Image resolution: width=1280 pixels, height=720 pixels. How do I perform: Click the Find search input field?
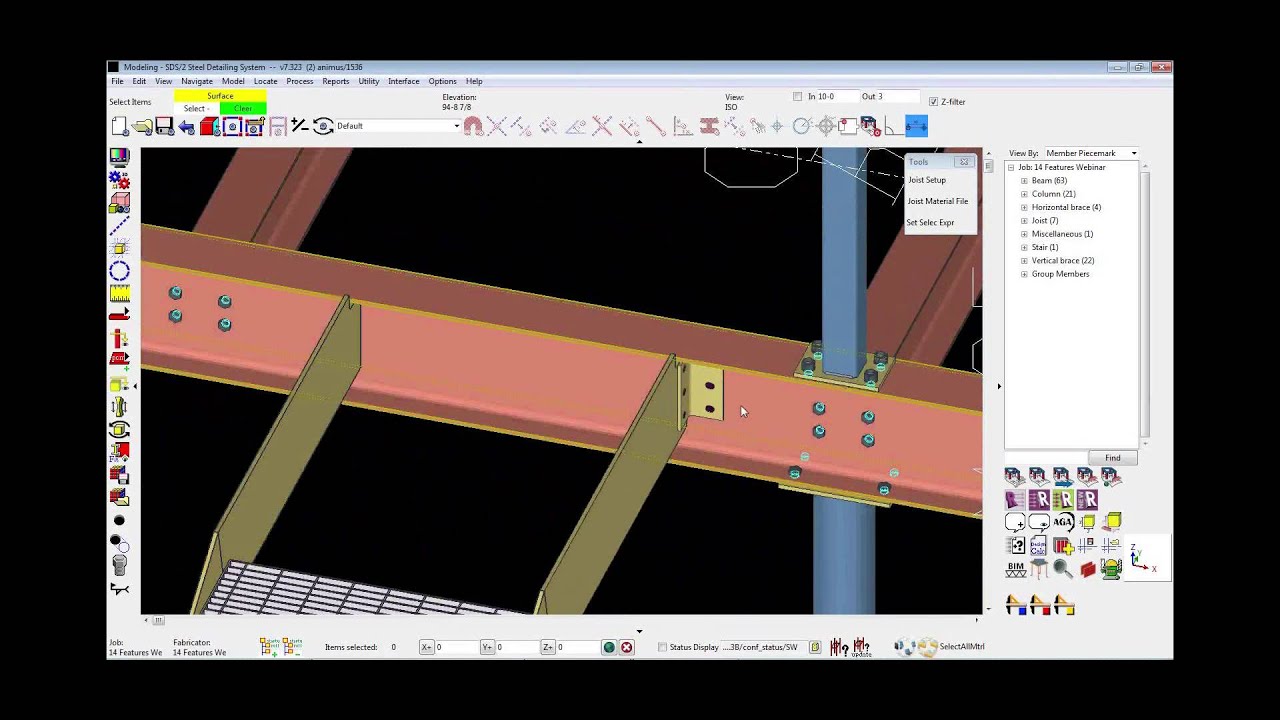[x=1046, y=458]
